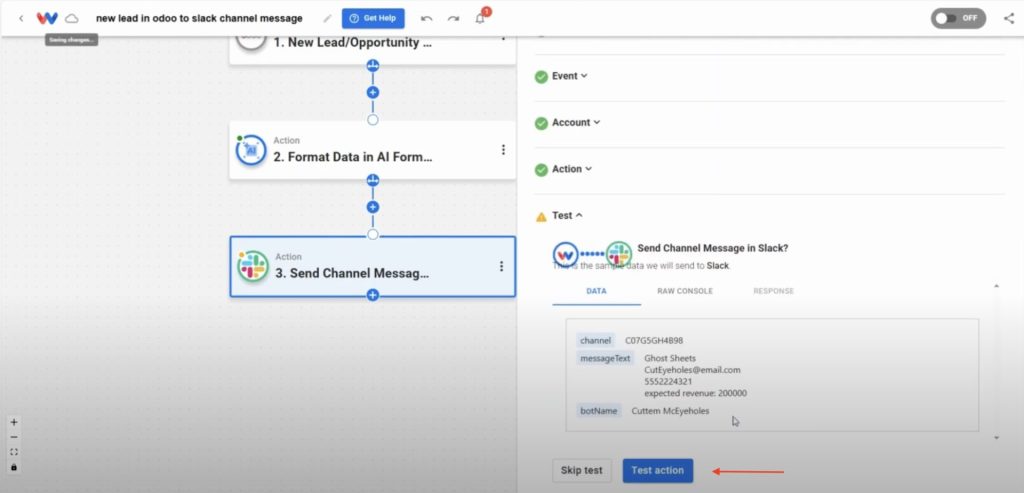Viewport: 1024px width, 493px height.
Task: Redo the last change
Action: pyautogui.click(x=453, y=18)
